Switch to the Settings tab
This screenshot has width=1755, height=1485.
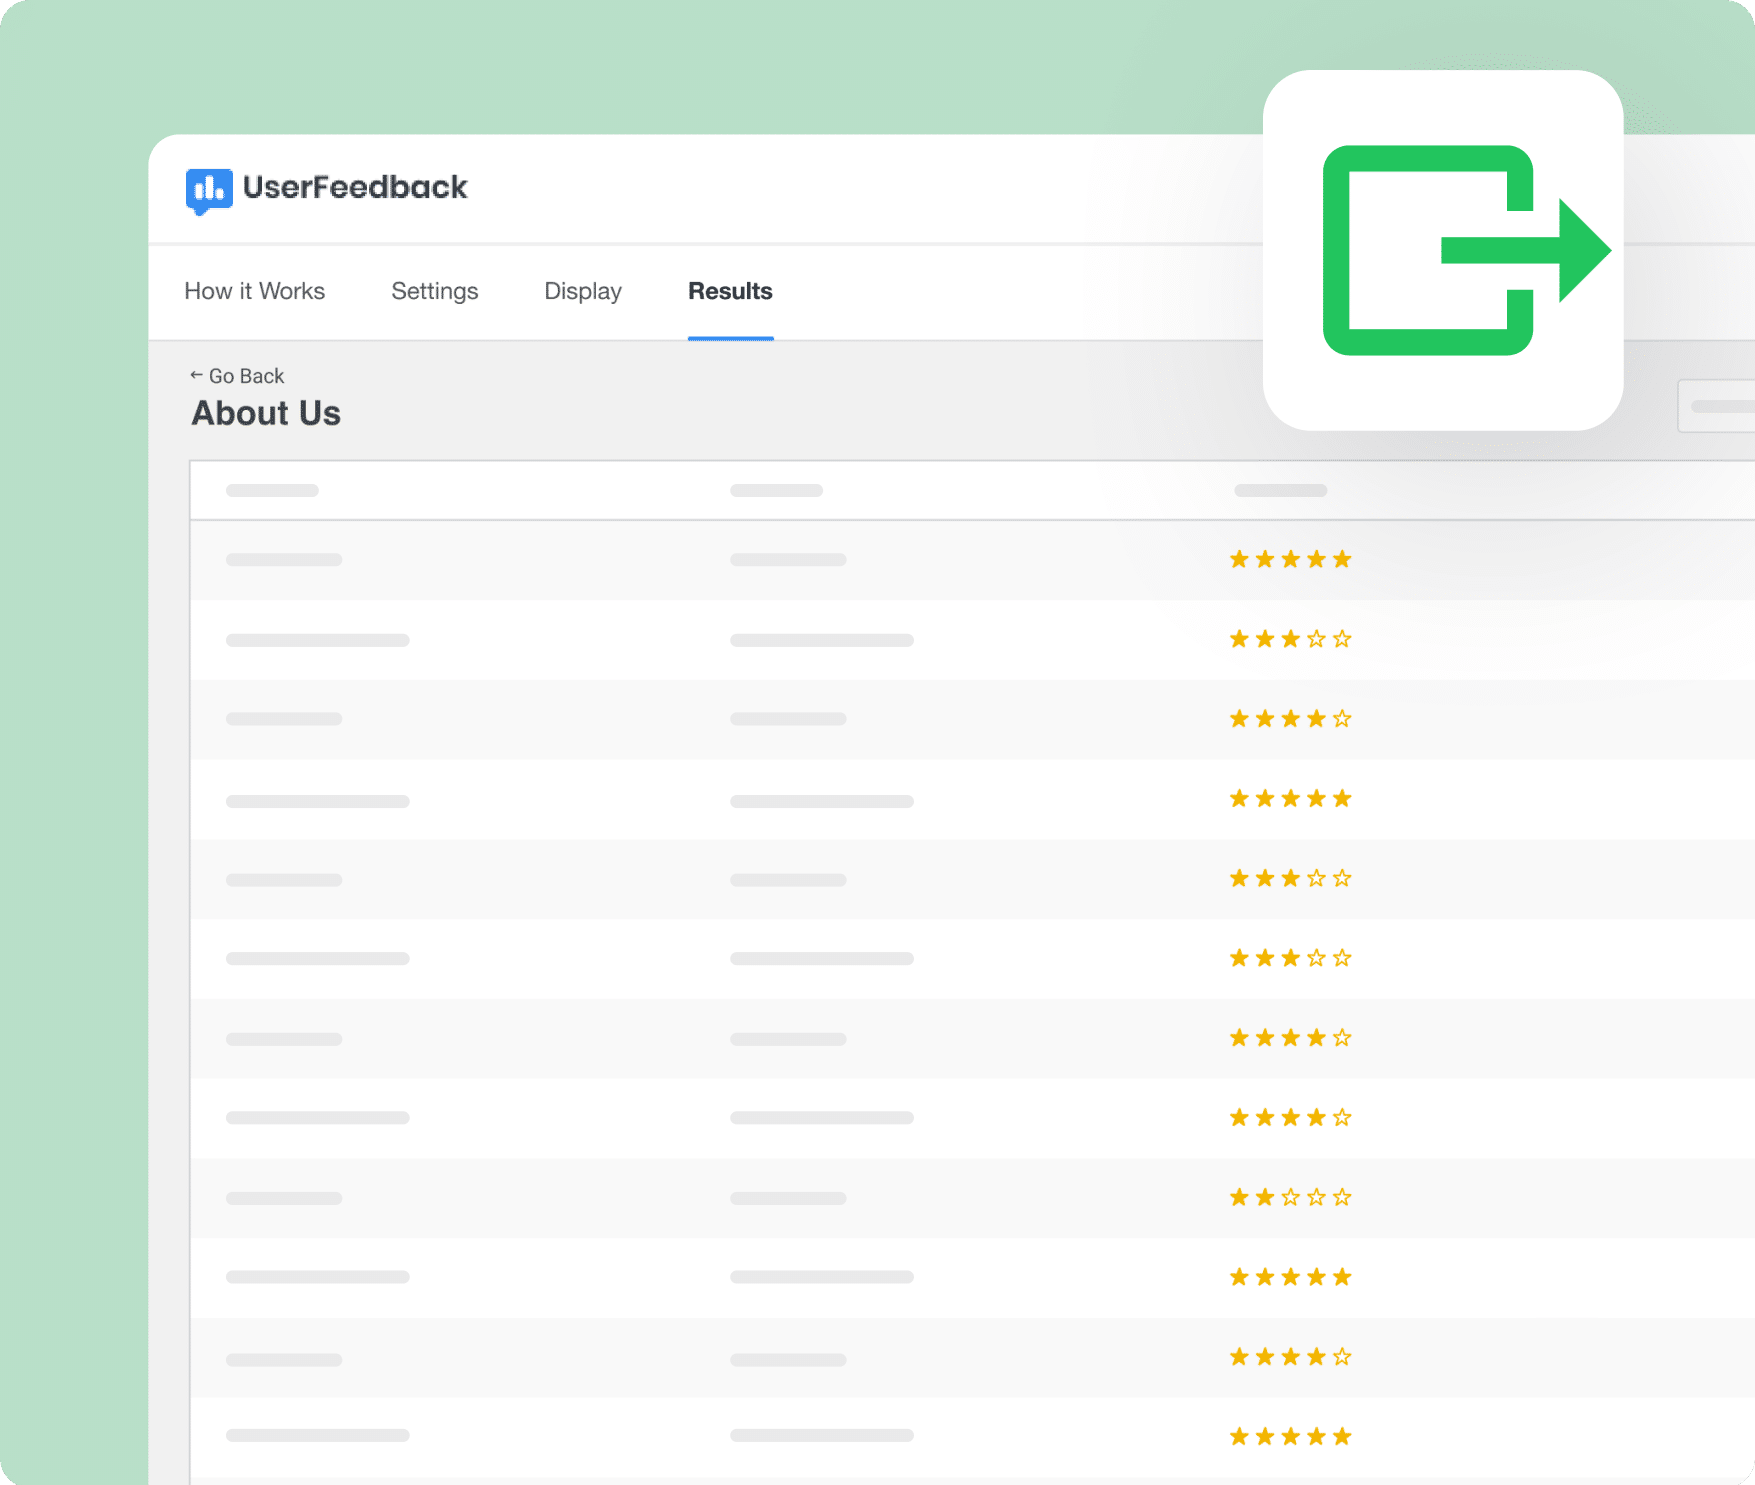click(x=434, y=291)
